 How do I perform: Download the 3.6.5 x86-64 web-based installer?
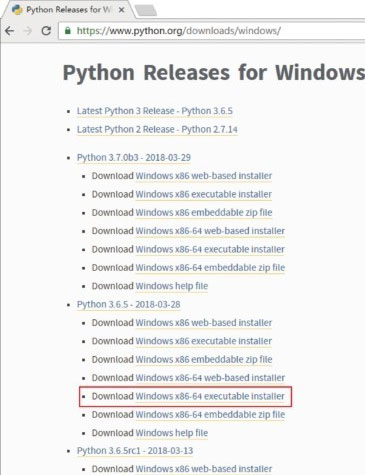[210, 378]
